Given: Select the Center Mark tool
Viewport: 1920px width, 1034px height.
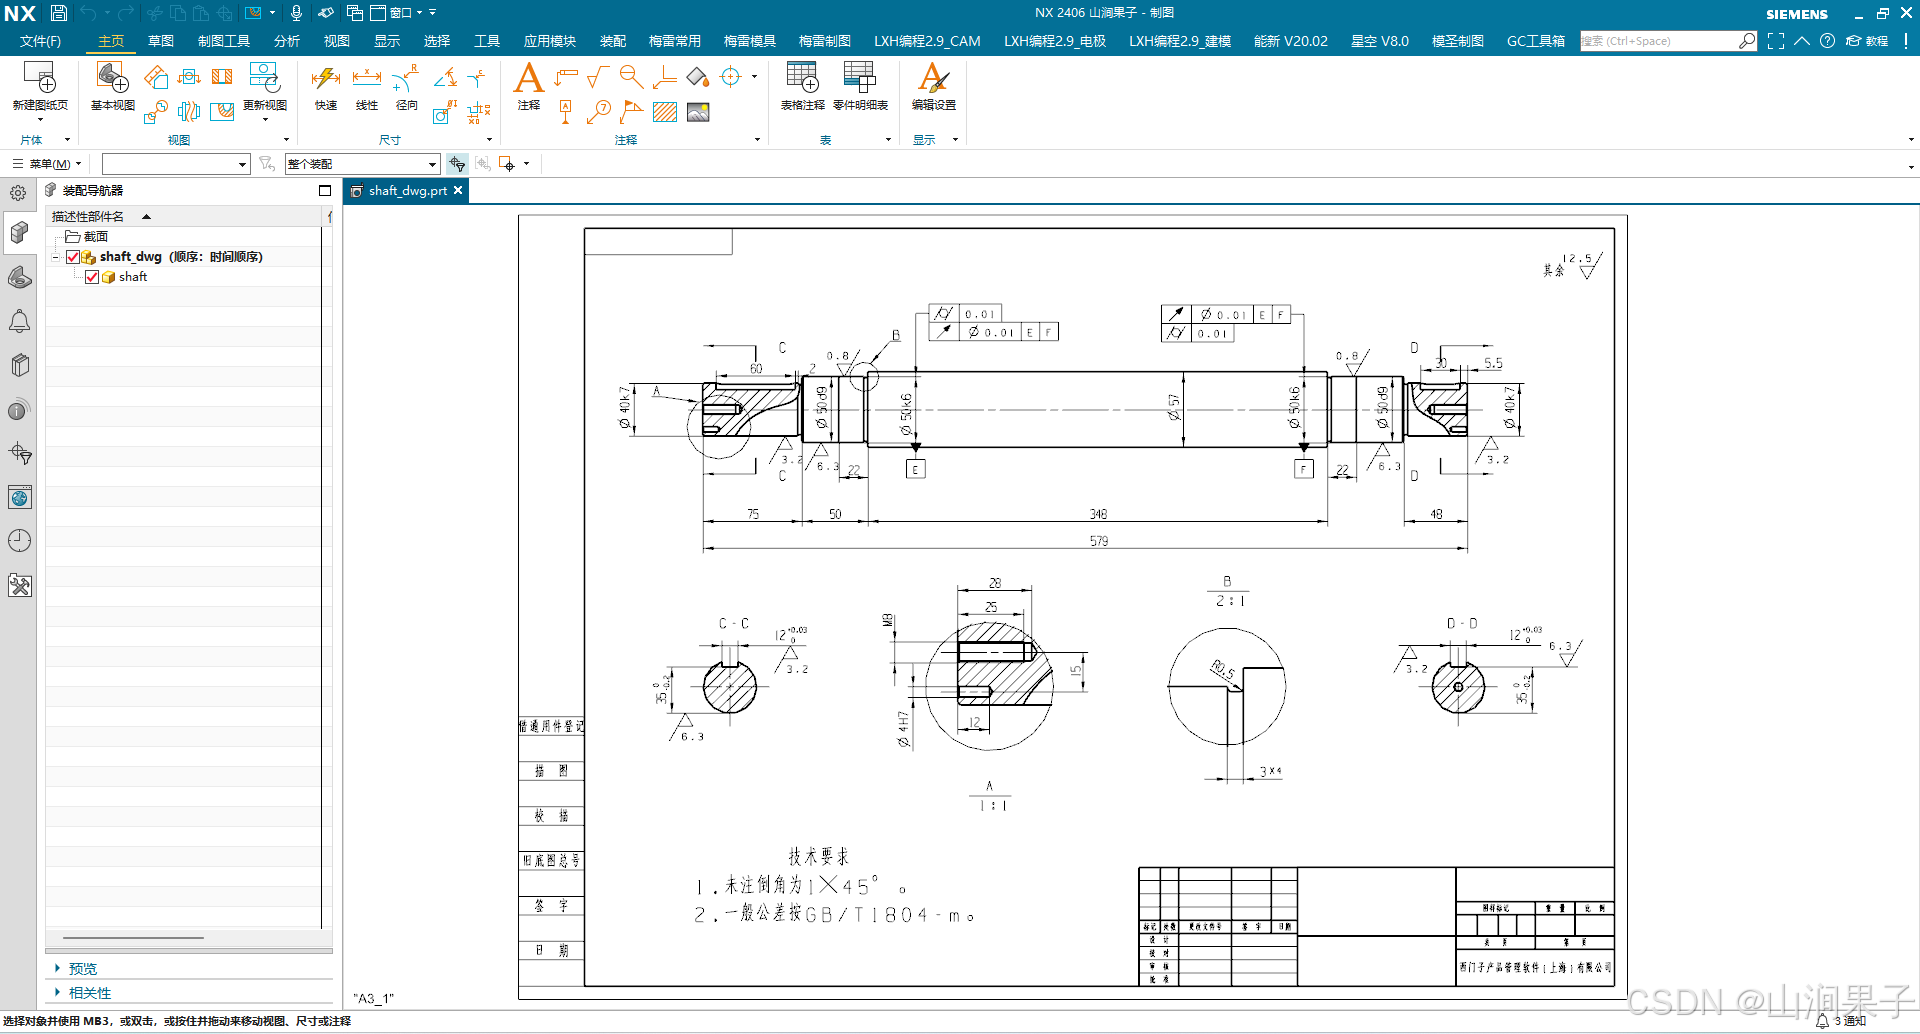Looking at the screenshot, I should pos(731,77).
